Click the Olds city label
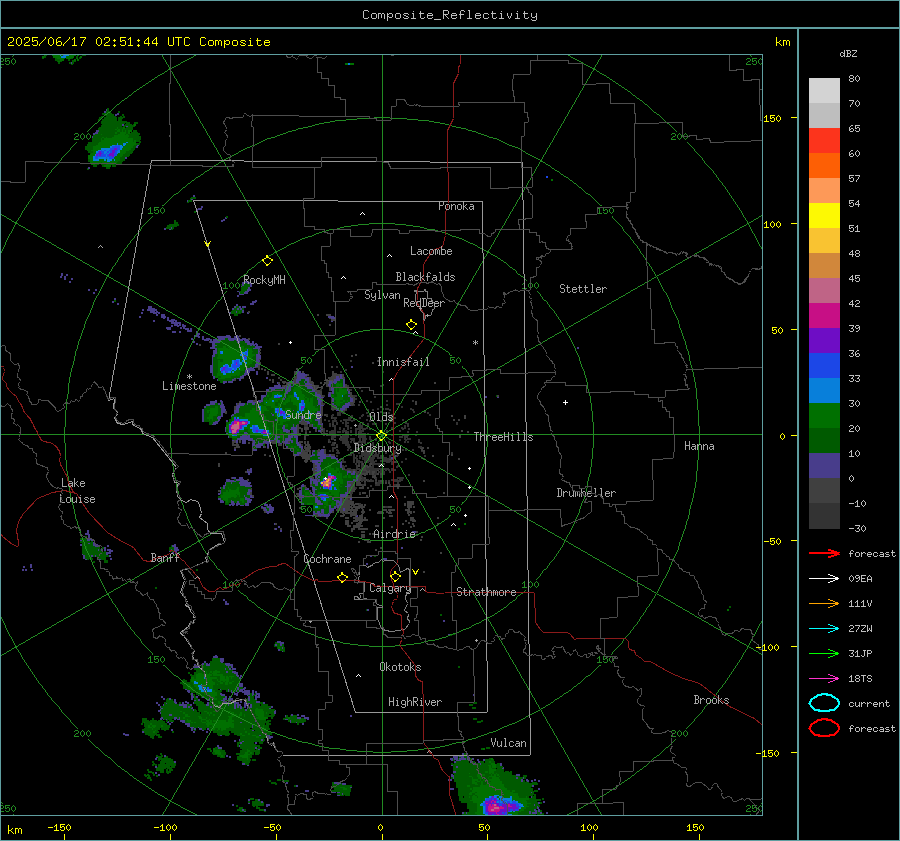Viewport: 900px width, 841px height. coord(381,417)
